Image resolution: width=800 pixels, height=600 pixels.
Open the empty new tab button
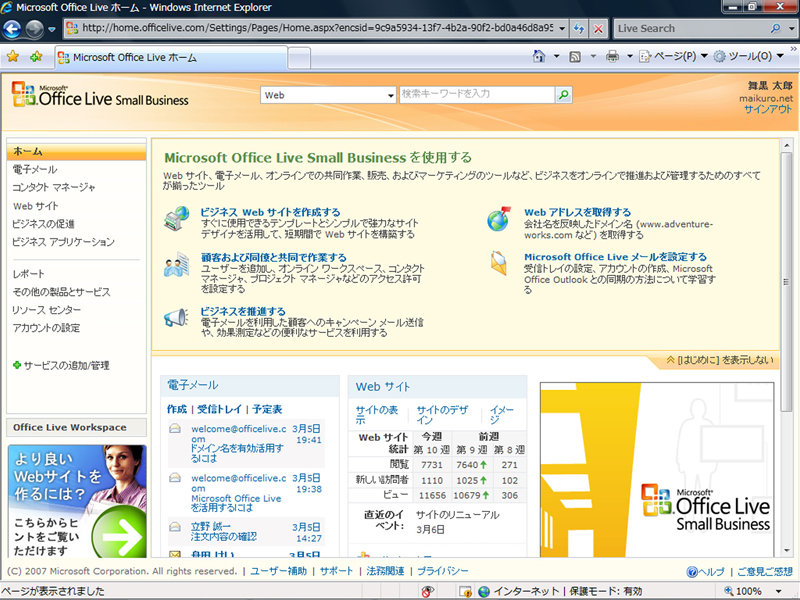coord(299,58)
